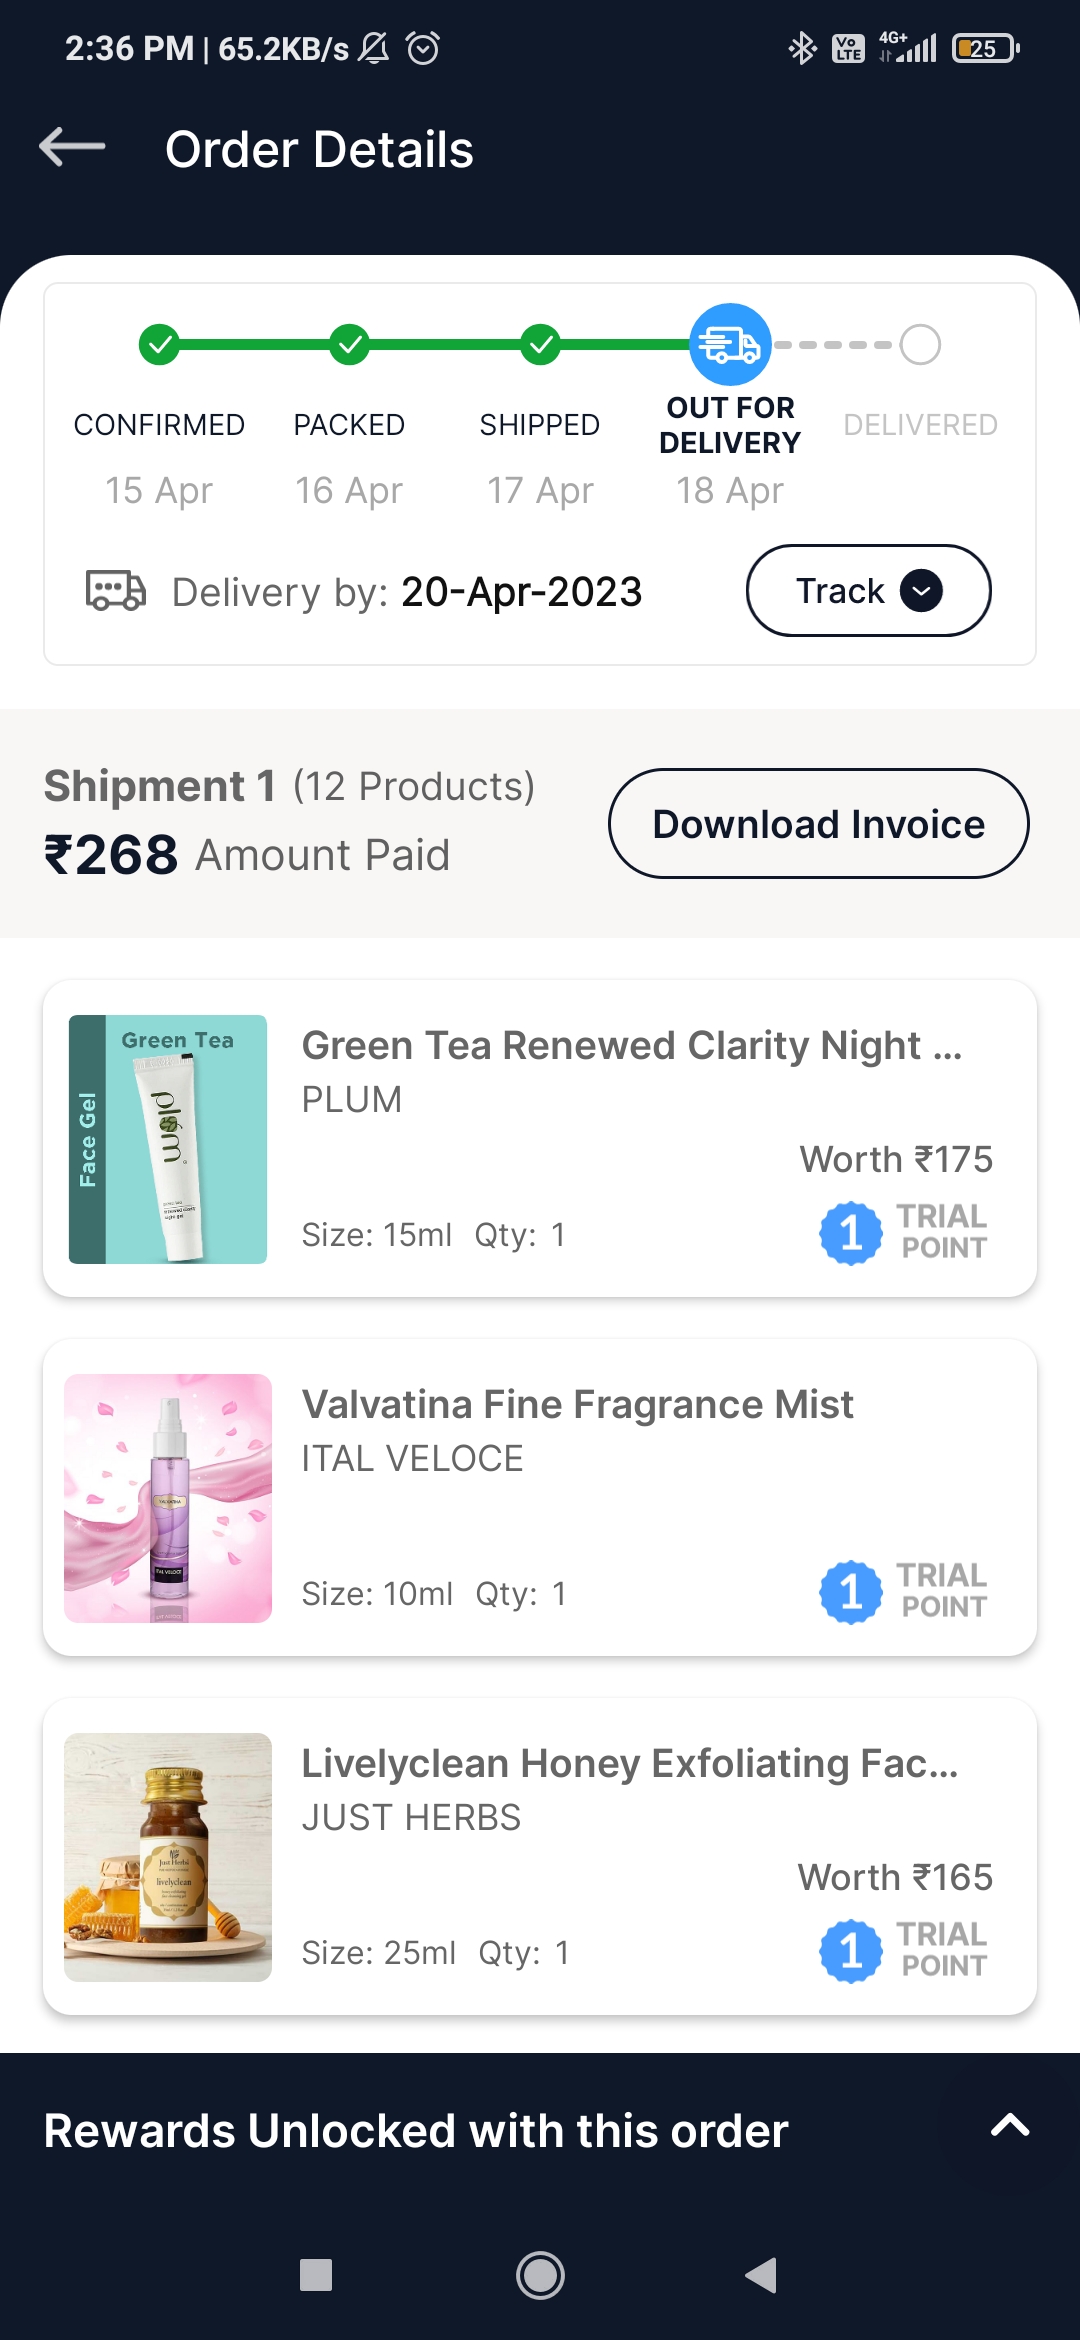Expand the Track dropdown
The height and width of the screenshot is (2340, 1080).
(868, 591)
